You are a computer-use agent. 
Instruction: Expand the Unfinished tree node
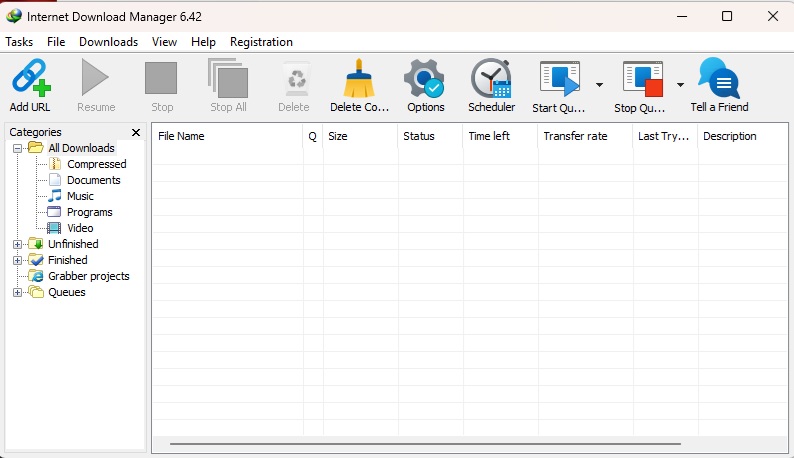[x=18, y=244]
